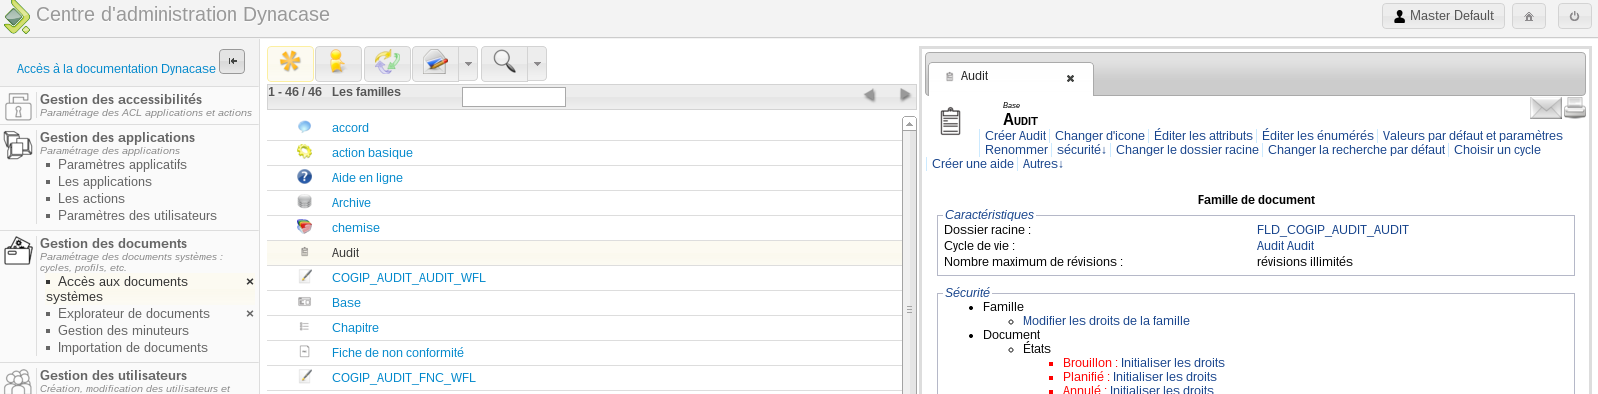Click Gestion des documents section header
1598x394 pixels.
[114, 243]
